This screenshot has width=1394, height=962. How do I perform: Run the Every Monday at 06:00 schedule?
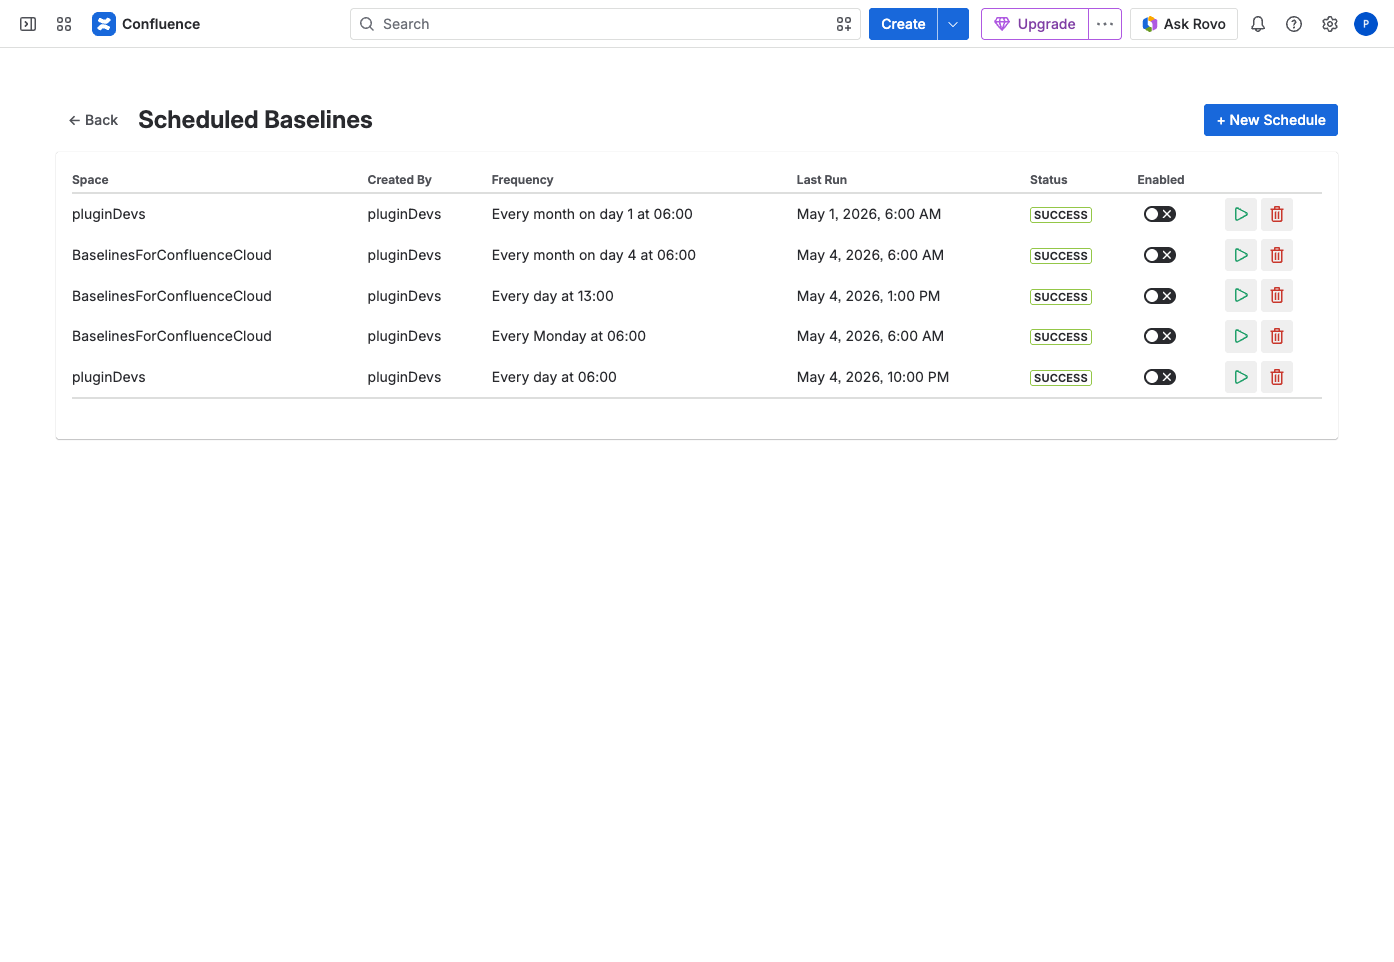pos(1241,336)
